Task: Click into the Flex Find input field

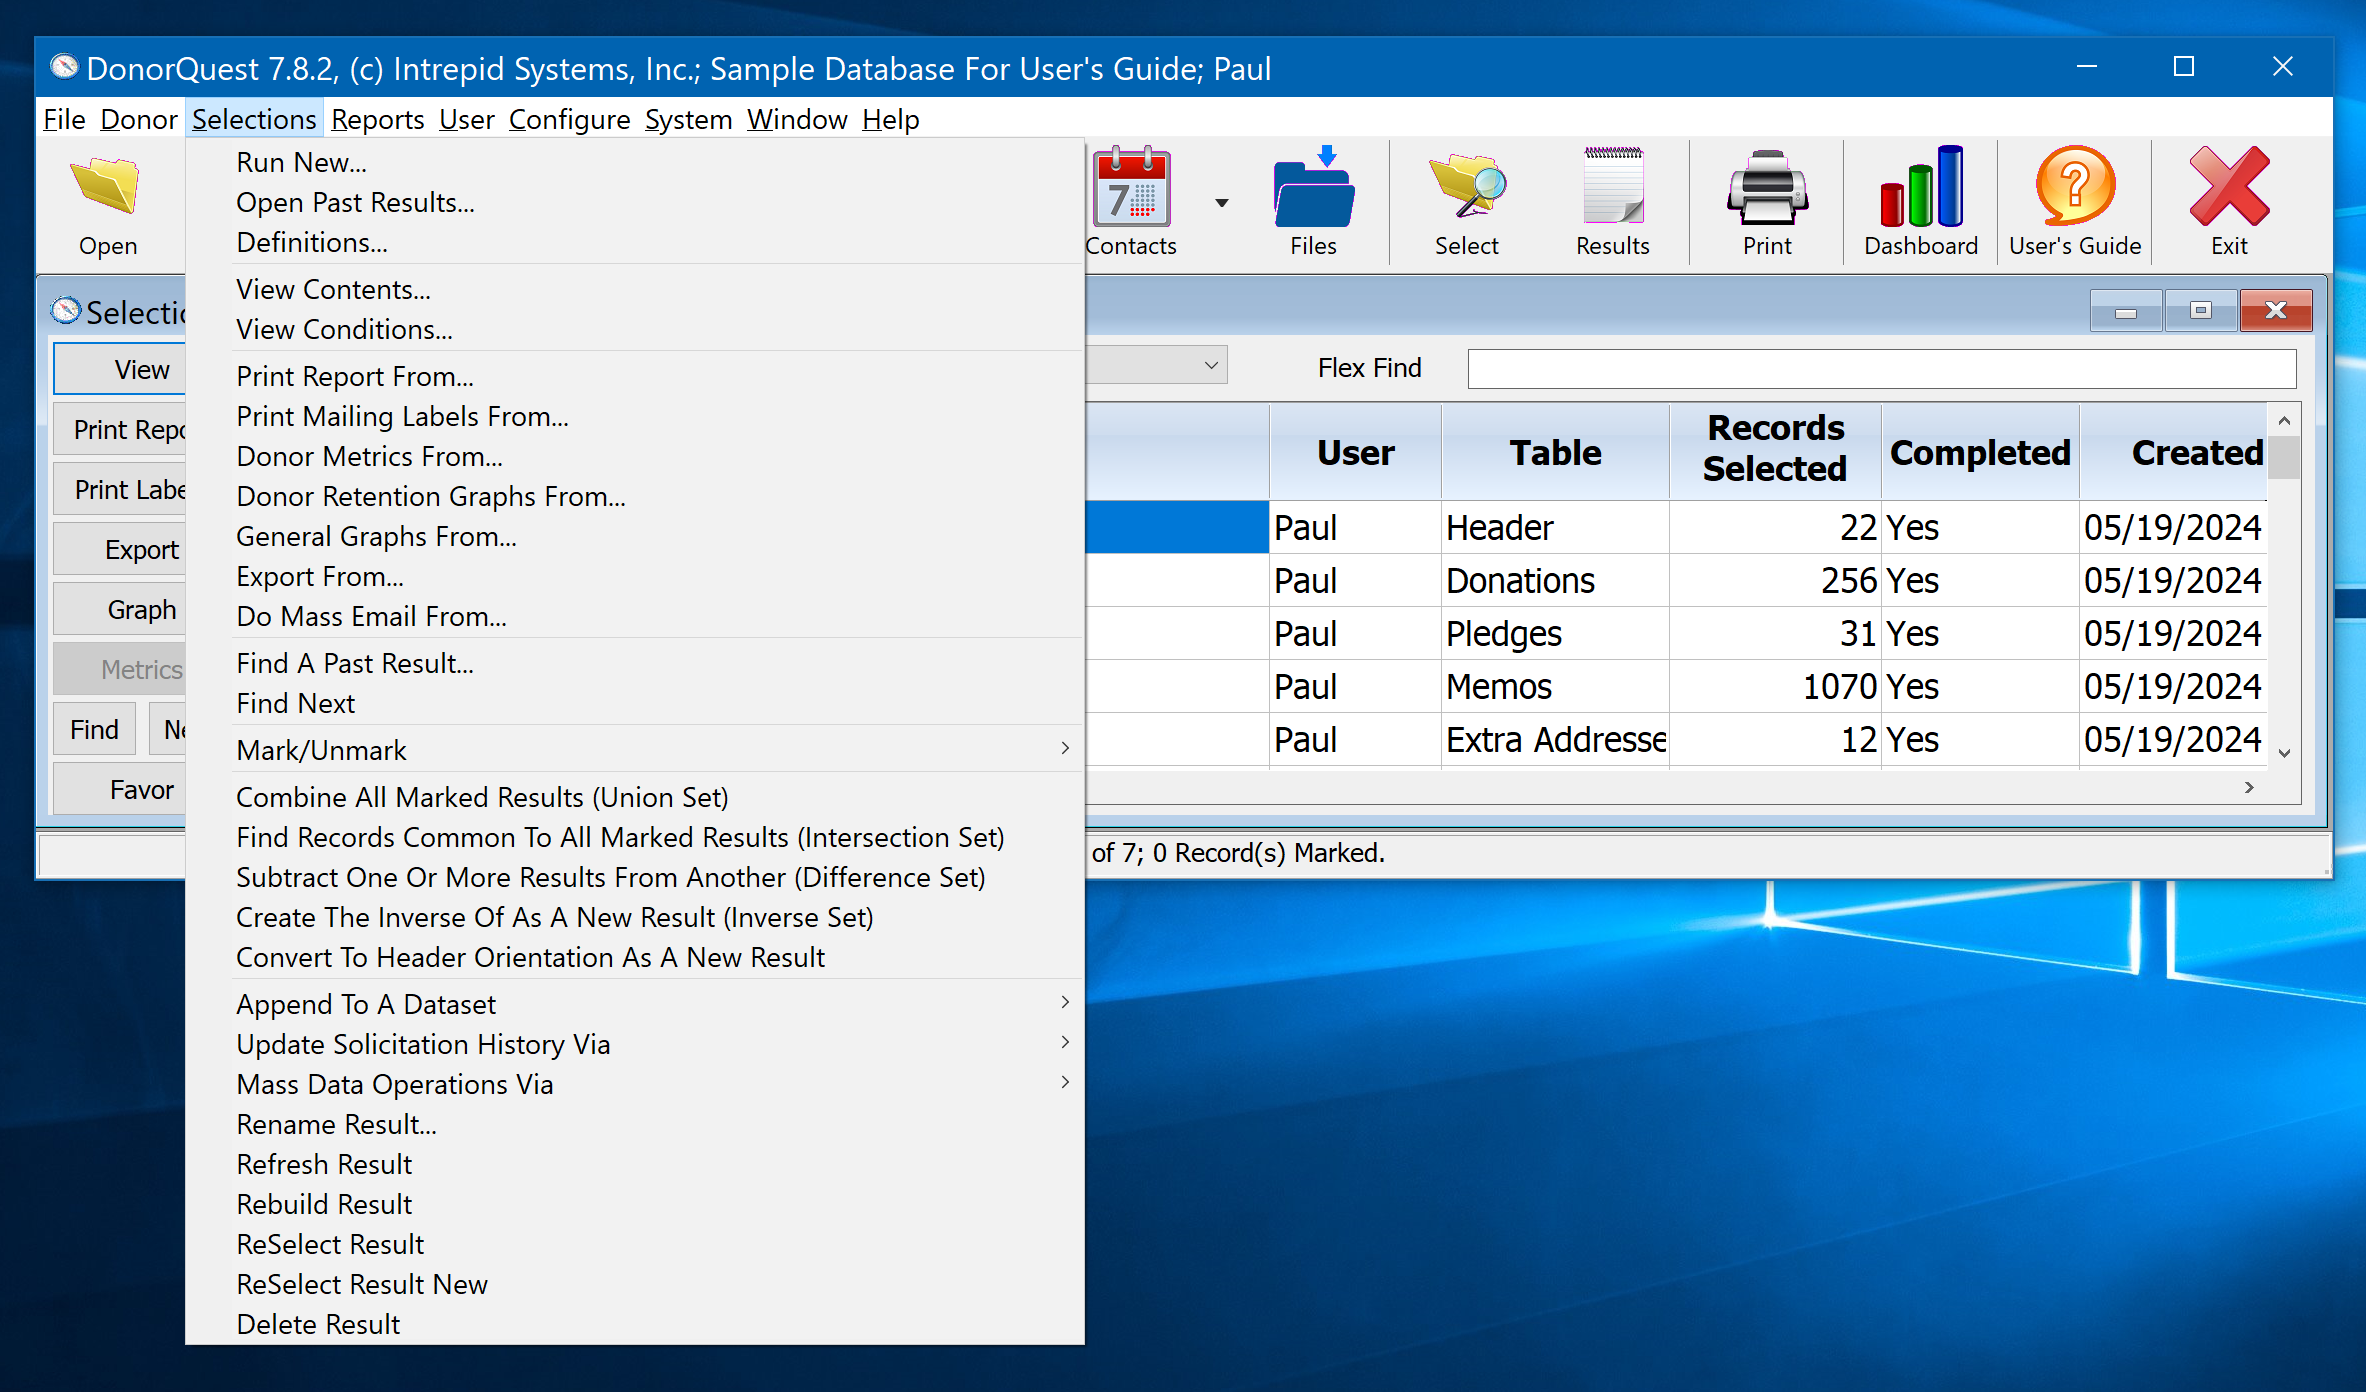Action: 1881,368
